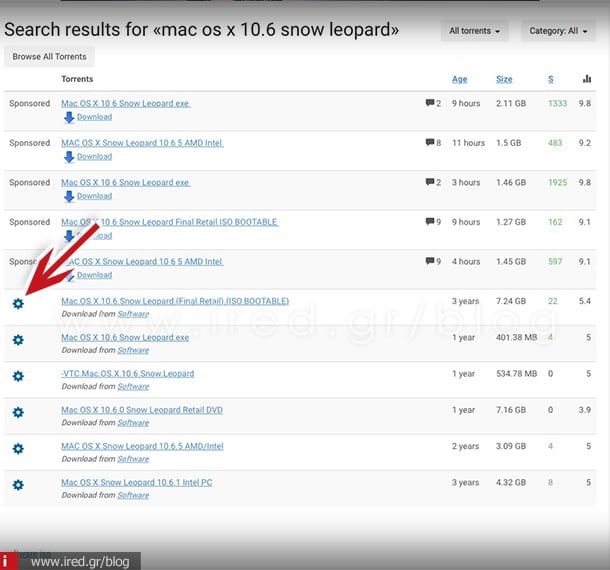Image resolution: width=610 pixels, height=570 pixels.
Task: Click blue download arrow icon in 2.11 GB sponsored row
Action: [69, 117]
